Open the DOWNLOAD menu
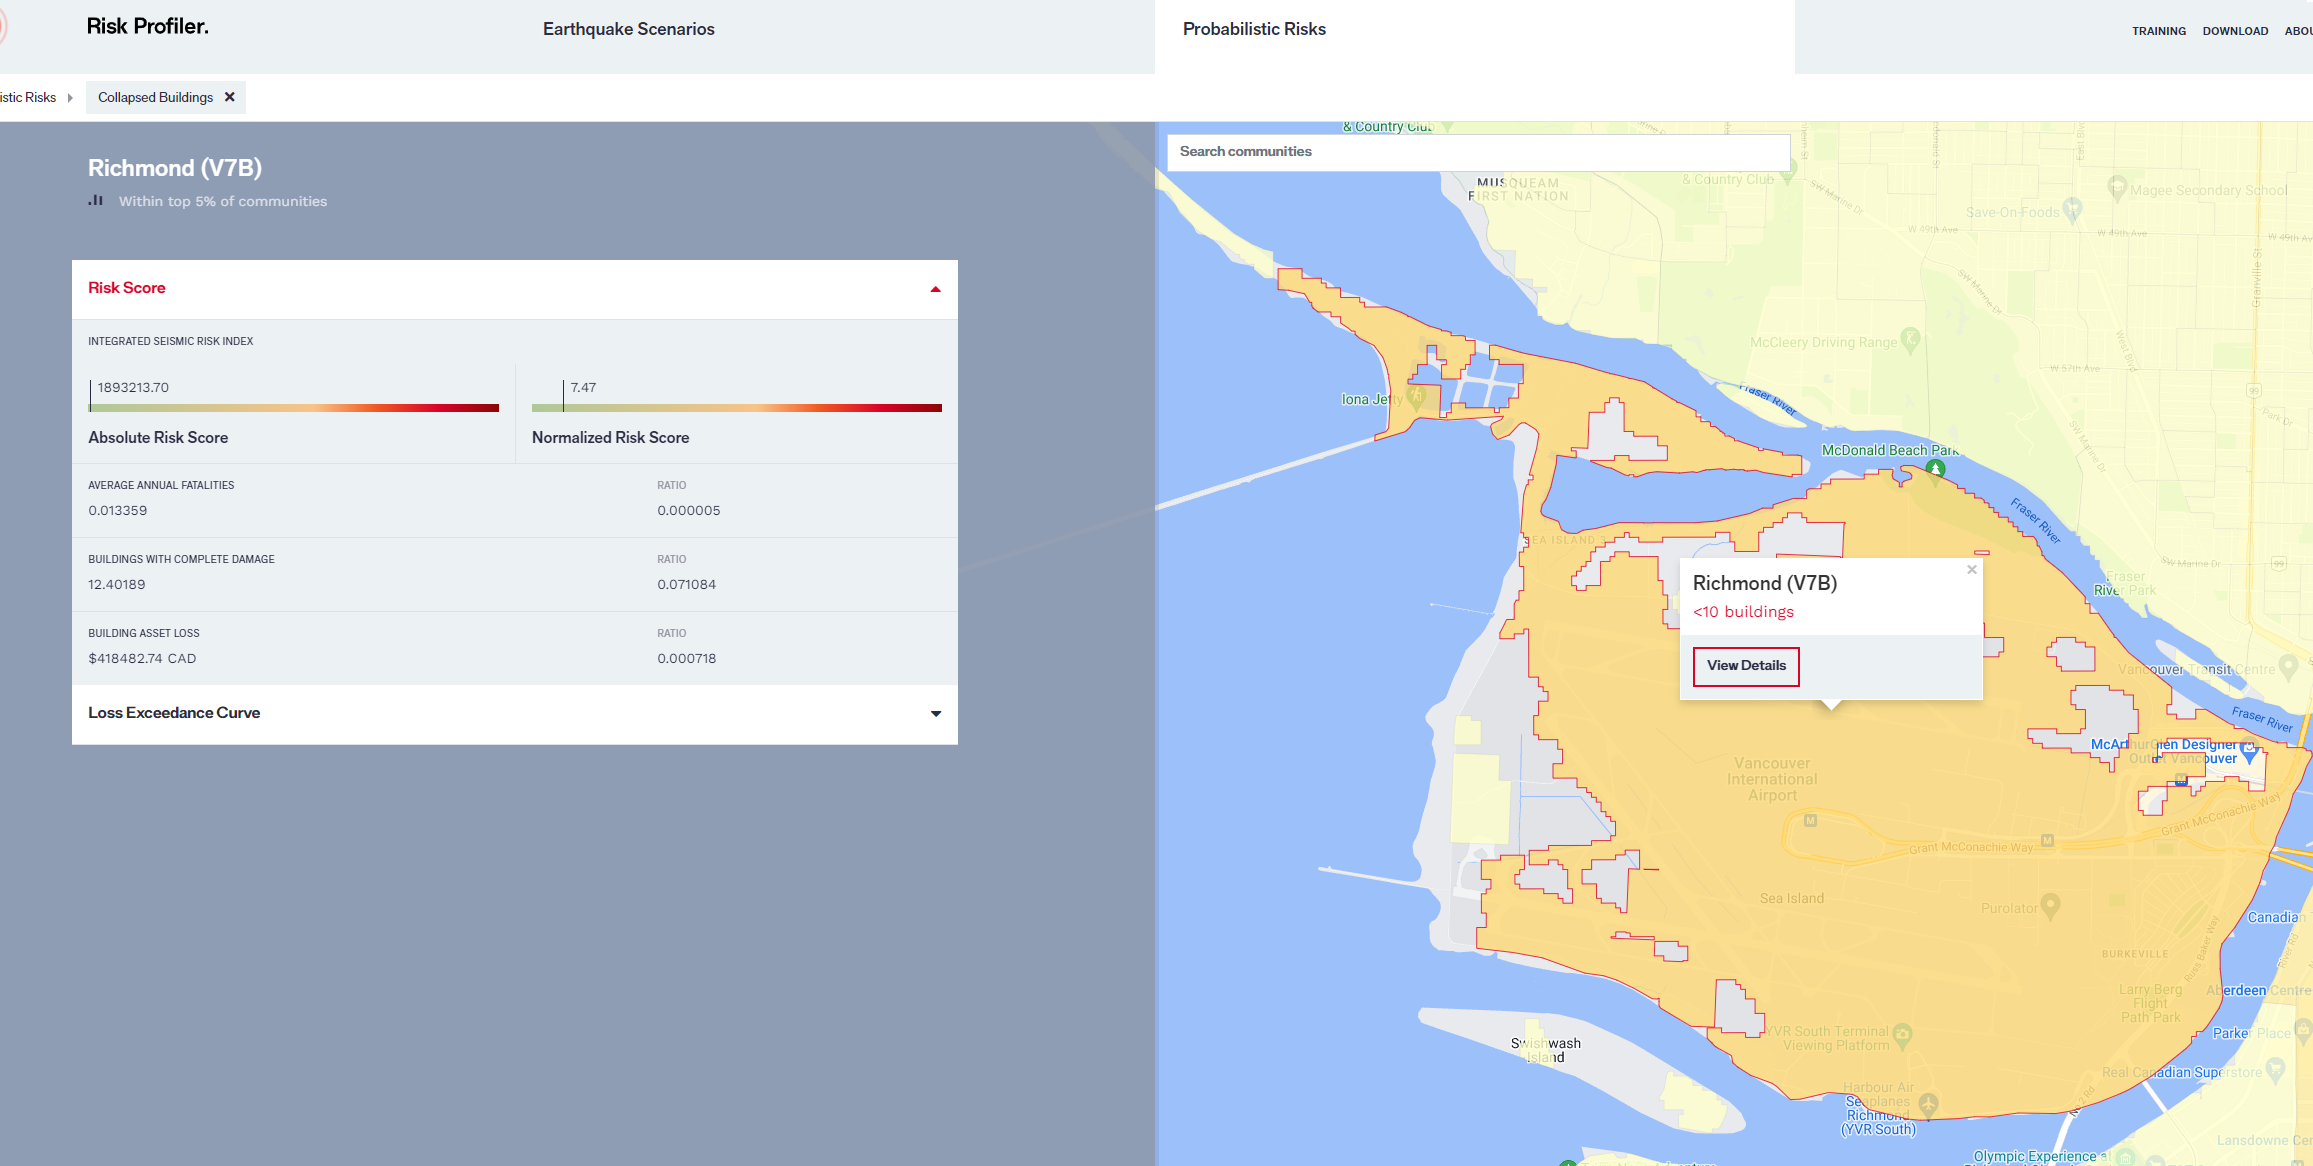2313x1166 pixels. pos(2235,31)
